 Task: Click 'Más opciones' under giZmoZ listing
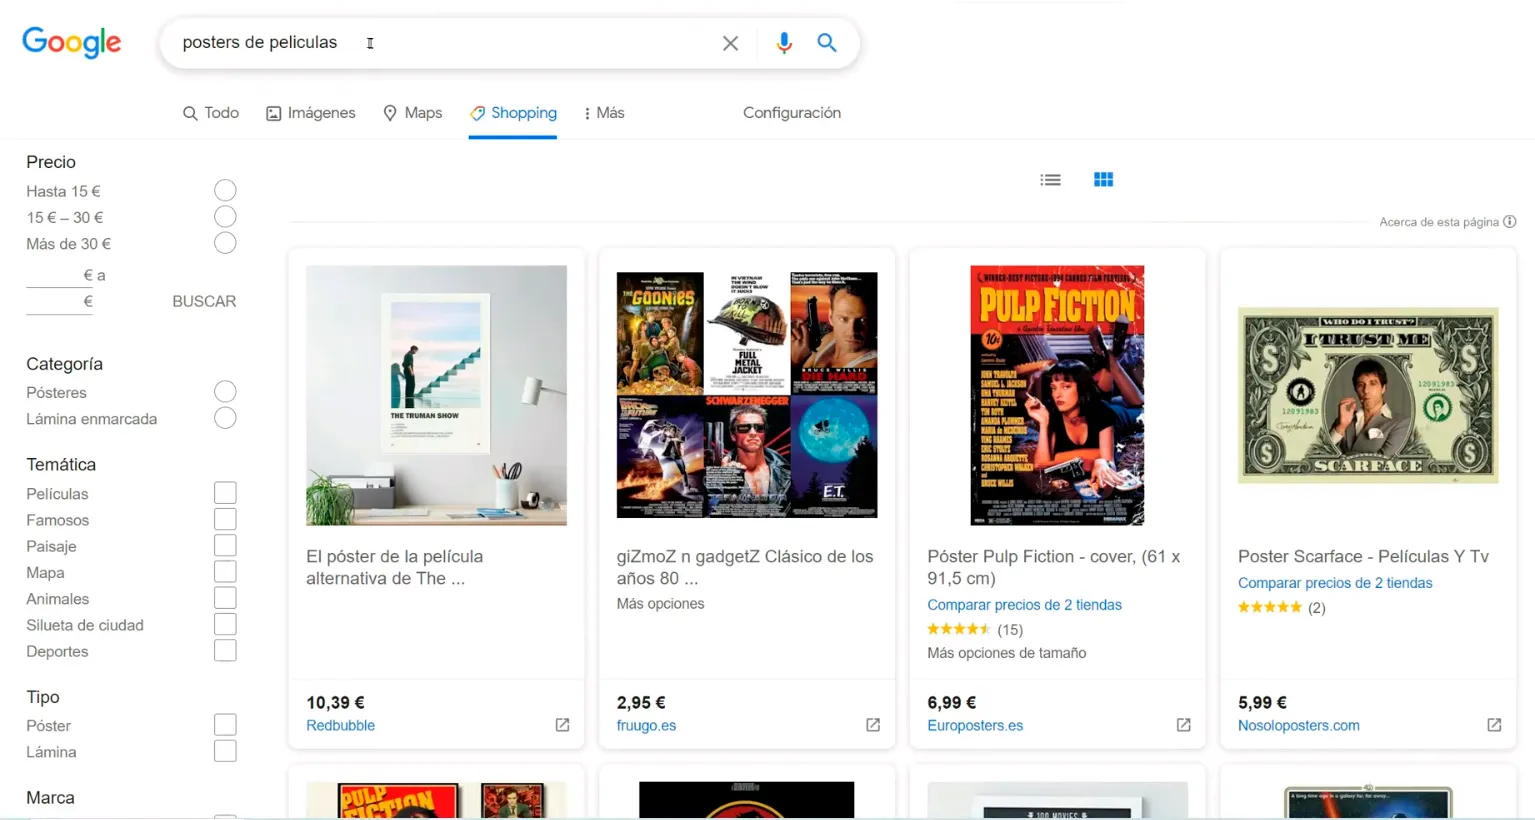pyautogui.click(x=660, y=603)
